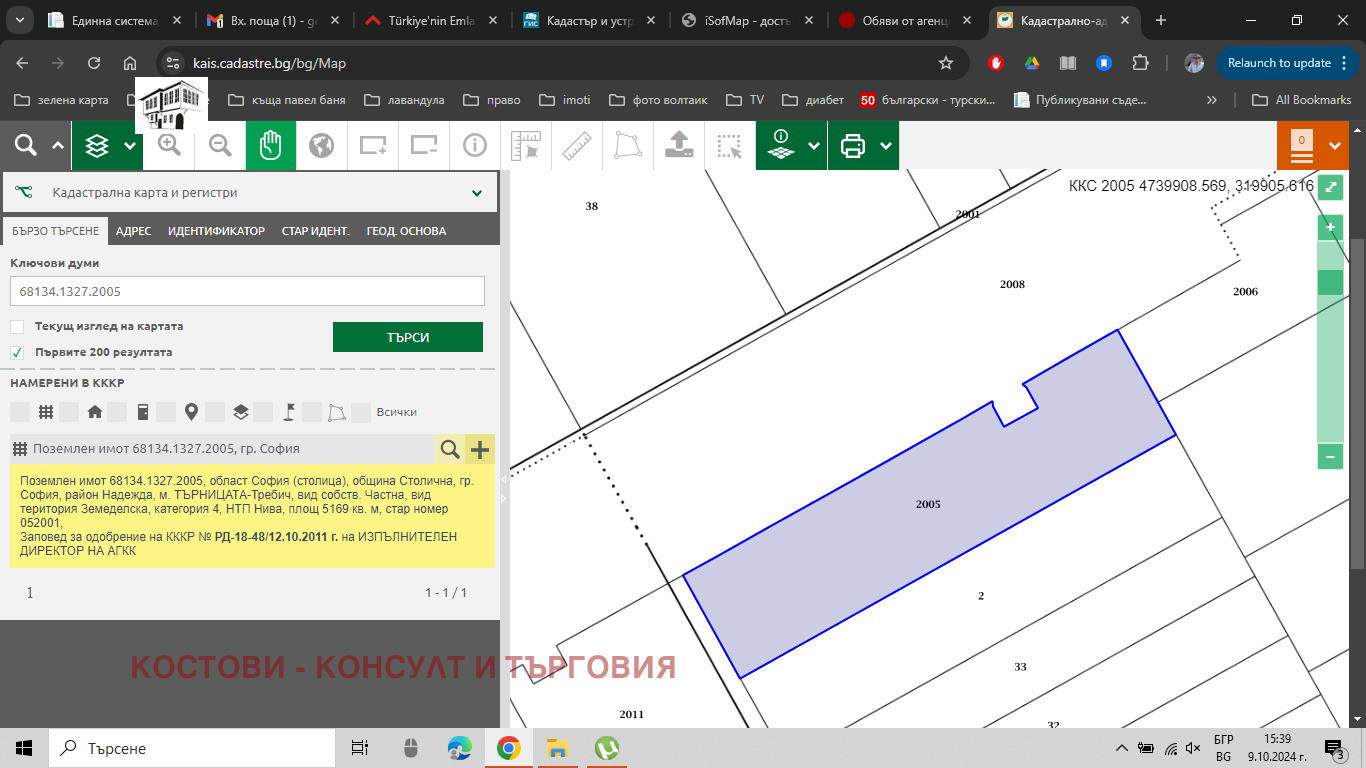Click the 'Ключови думи' keyword input field
Viewport: 1366px width, 768px height.
click(247, 292)
